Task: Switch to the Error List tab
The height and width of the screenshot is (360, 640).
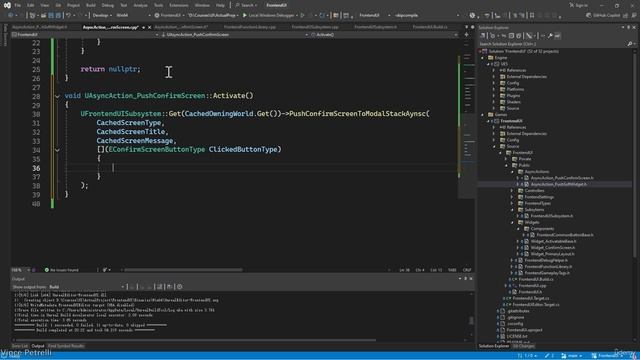Action: [20, 346]
